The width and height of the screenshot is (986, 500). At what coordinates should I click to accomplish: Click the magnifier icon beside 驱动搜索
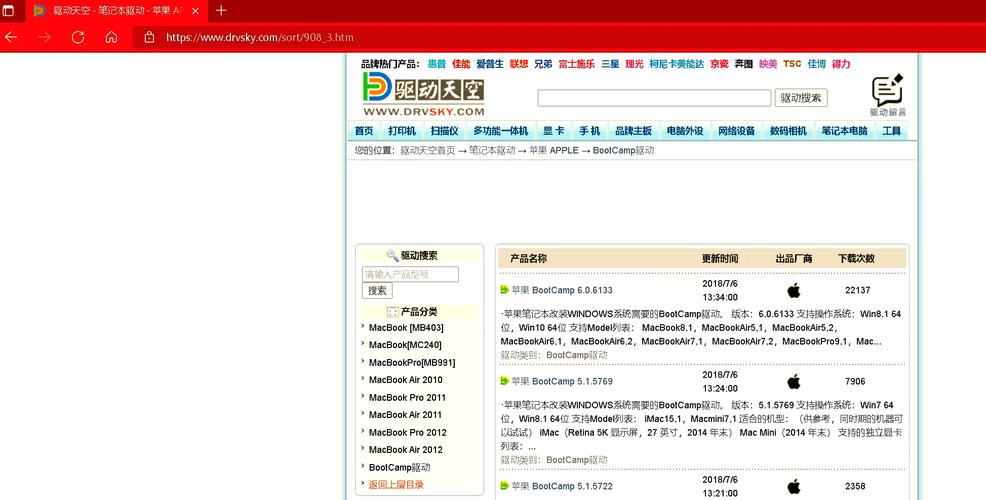pyautogui.click(x=392, y=255)
